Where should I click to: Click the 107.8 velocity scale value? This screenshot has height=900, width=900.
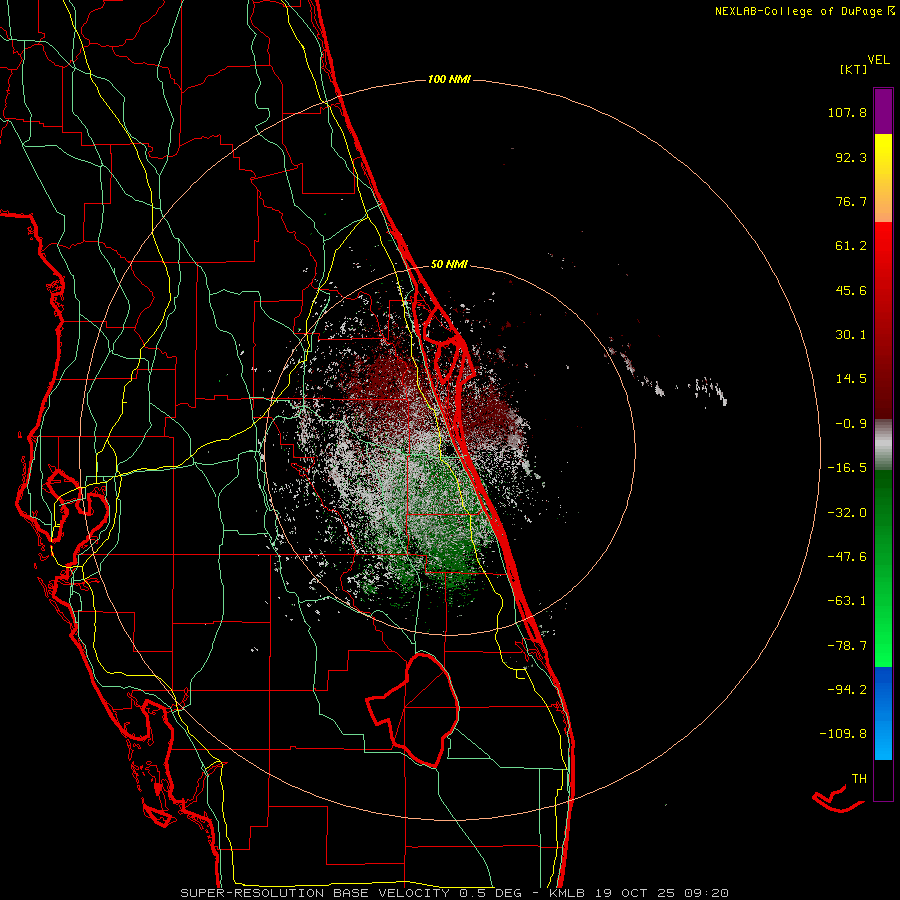847,112
